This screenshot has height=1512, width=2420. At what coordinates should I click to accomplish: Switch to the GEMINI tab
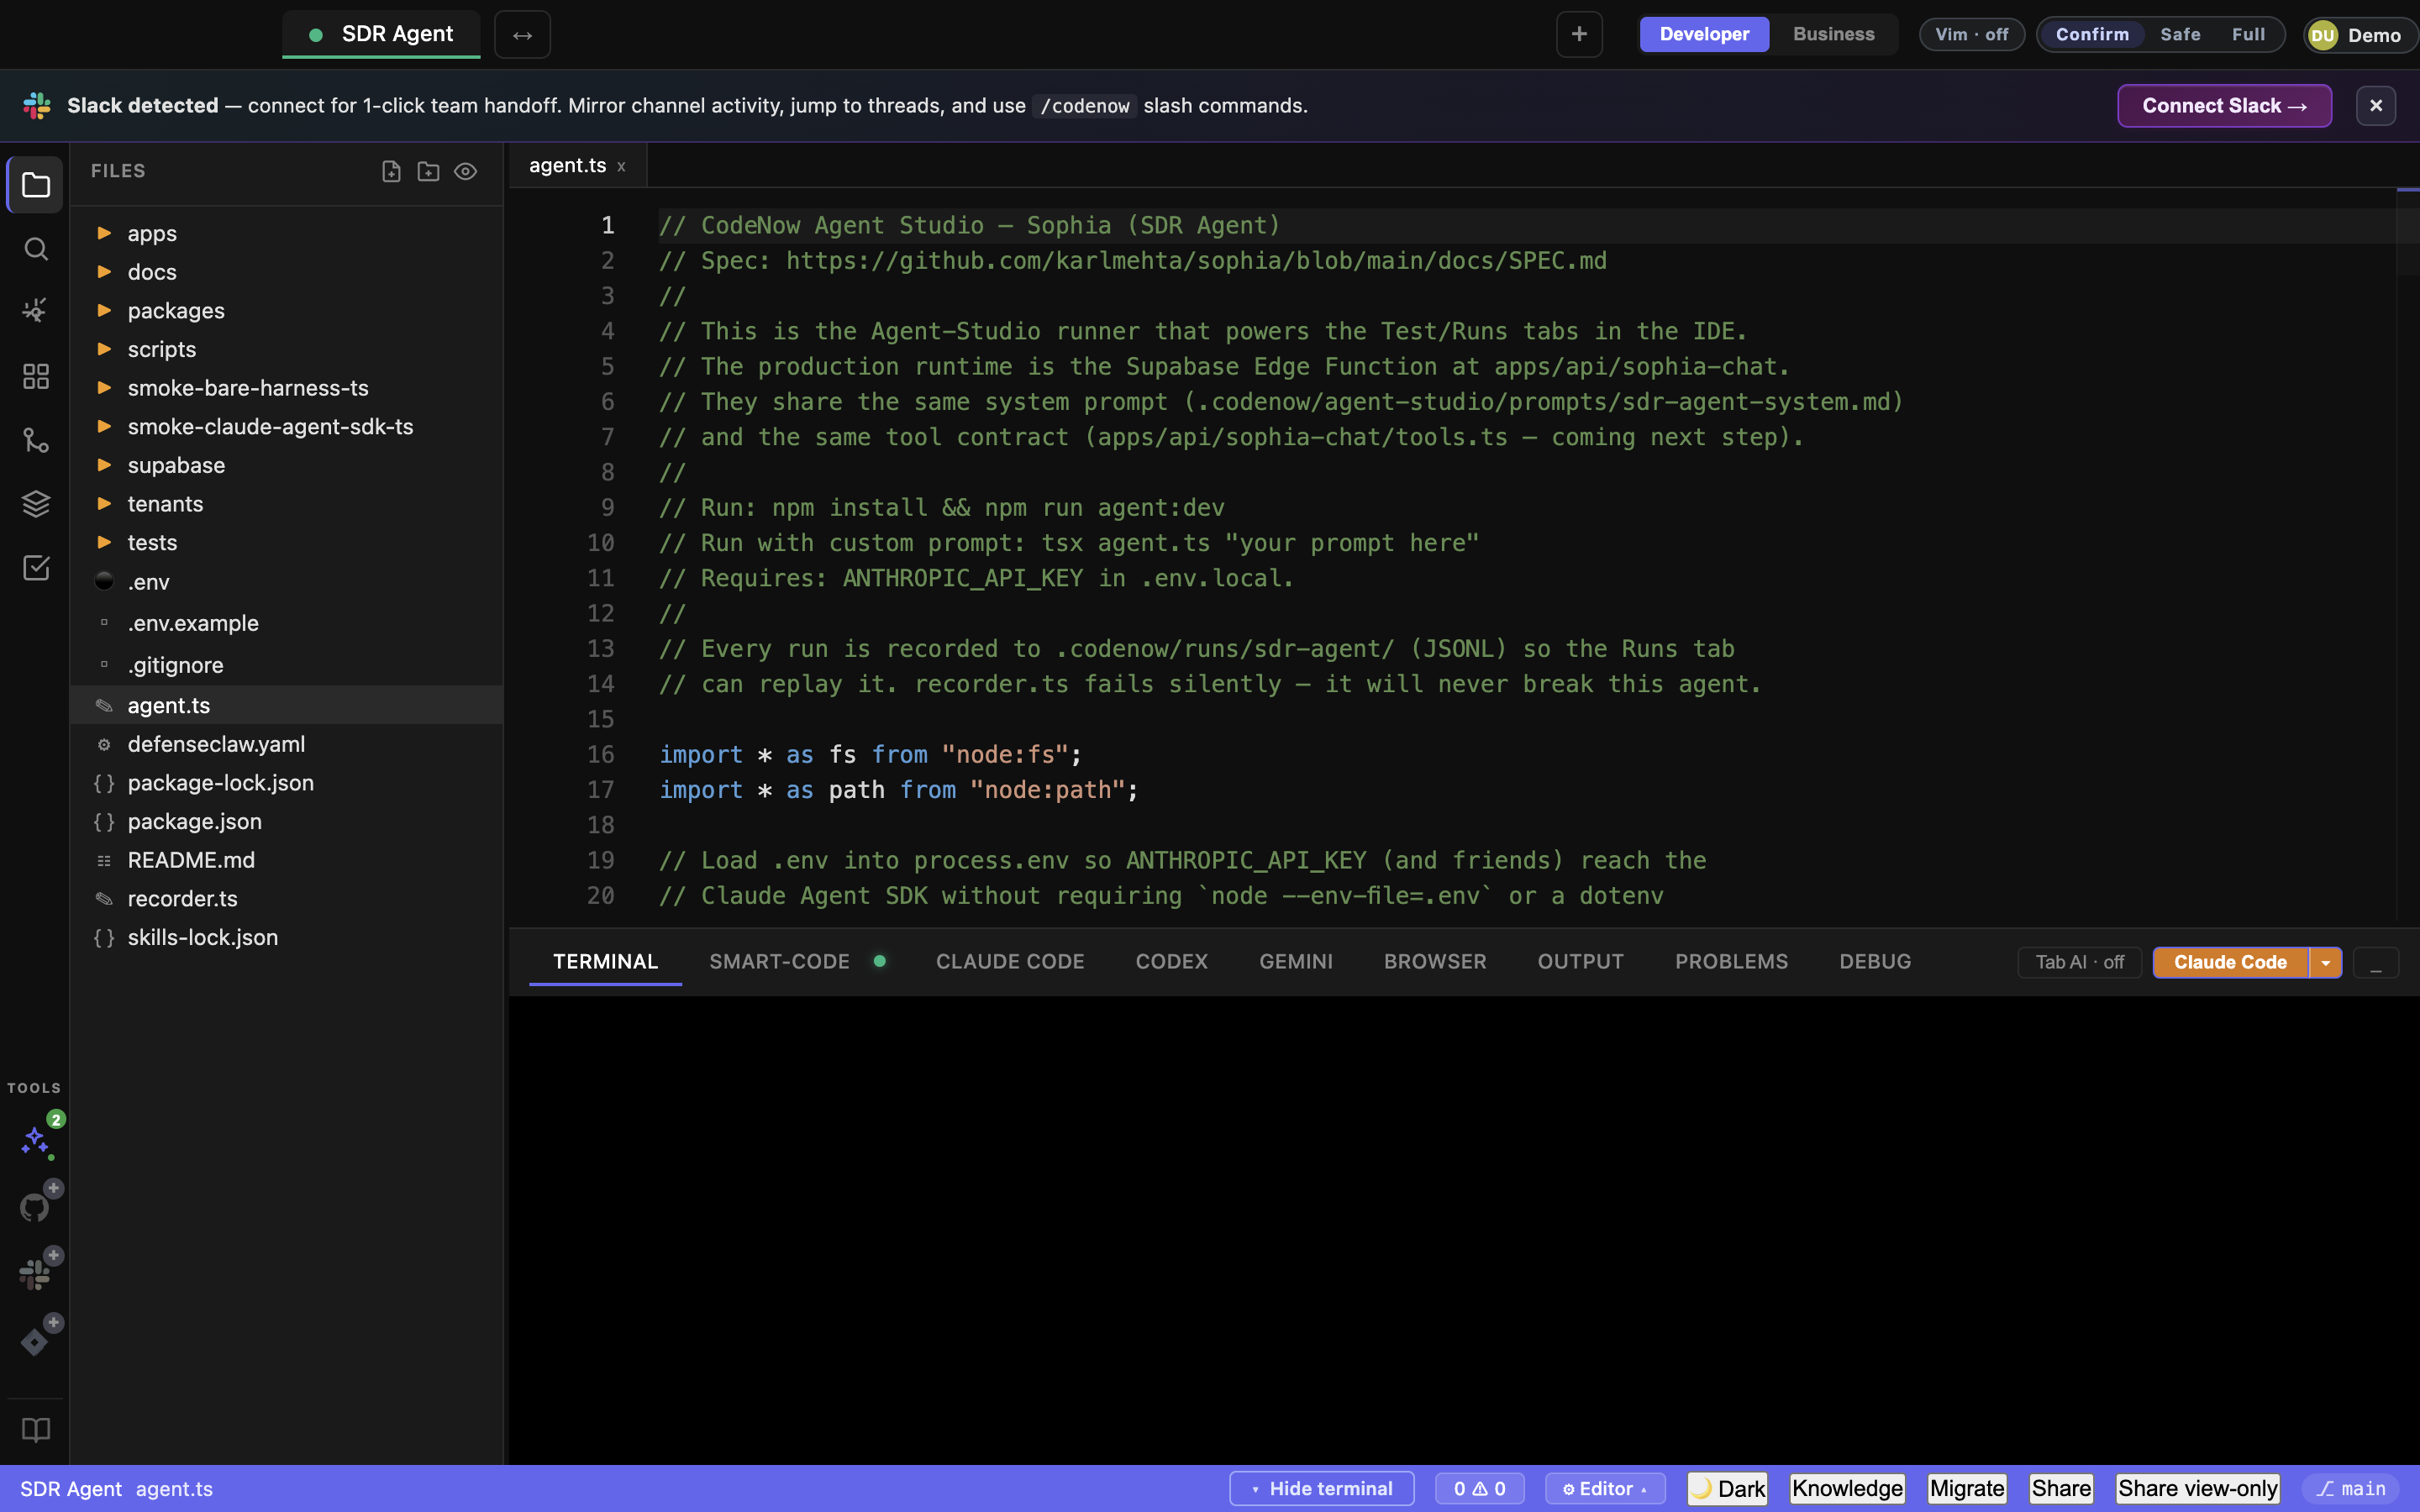1295,962
